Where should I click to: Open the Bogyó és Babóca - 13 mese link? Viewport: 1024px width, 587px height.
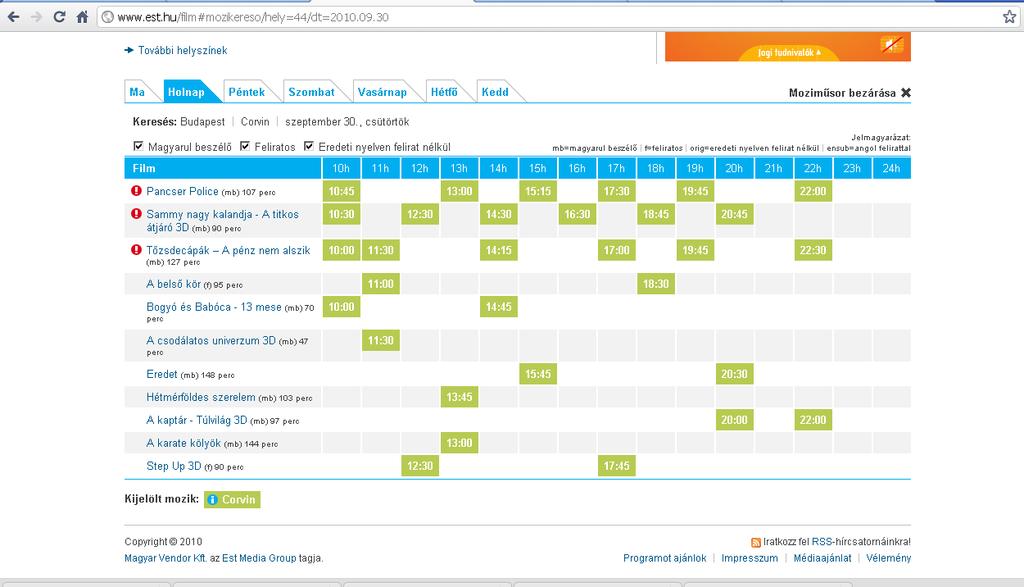tap(214, 307)
